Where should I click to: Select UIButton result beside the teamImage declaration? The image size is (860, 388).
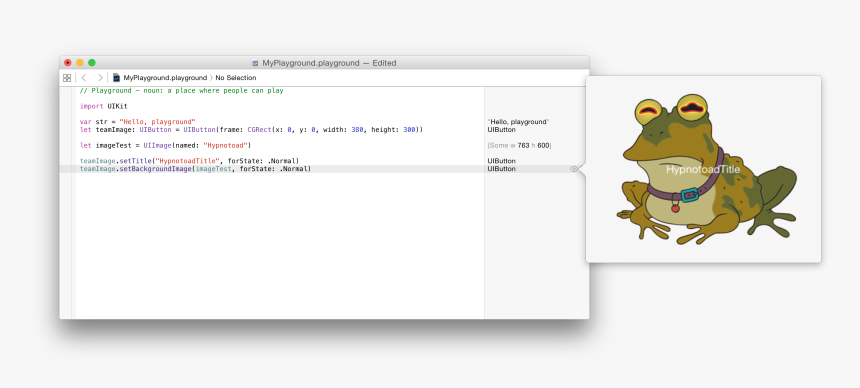(501, 130)
